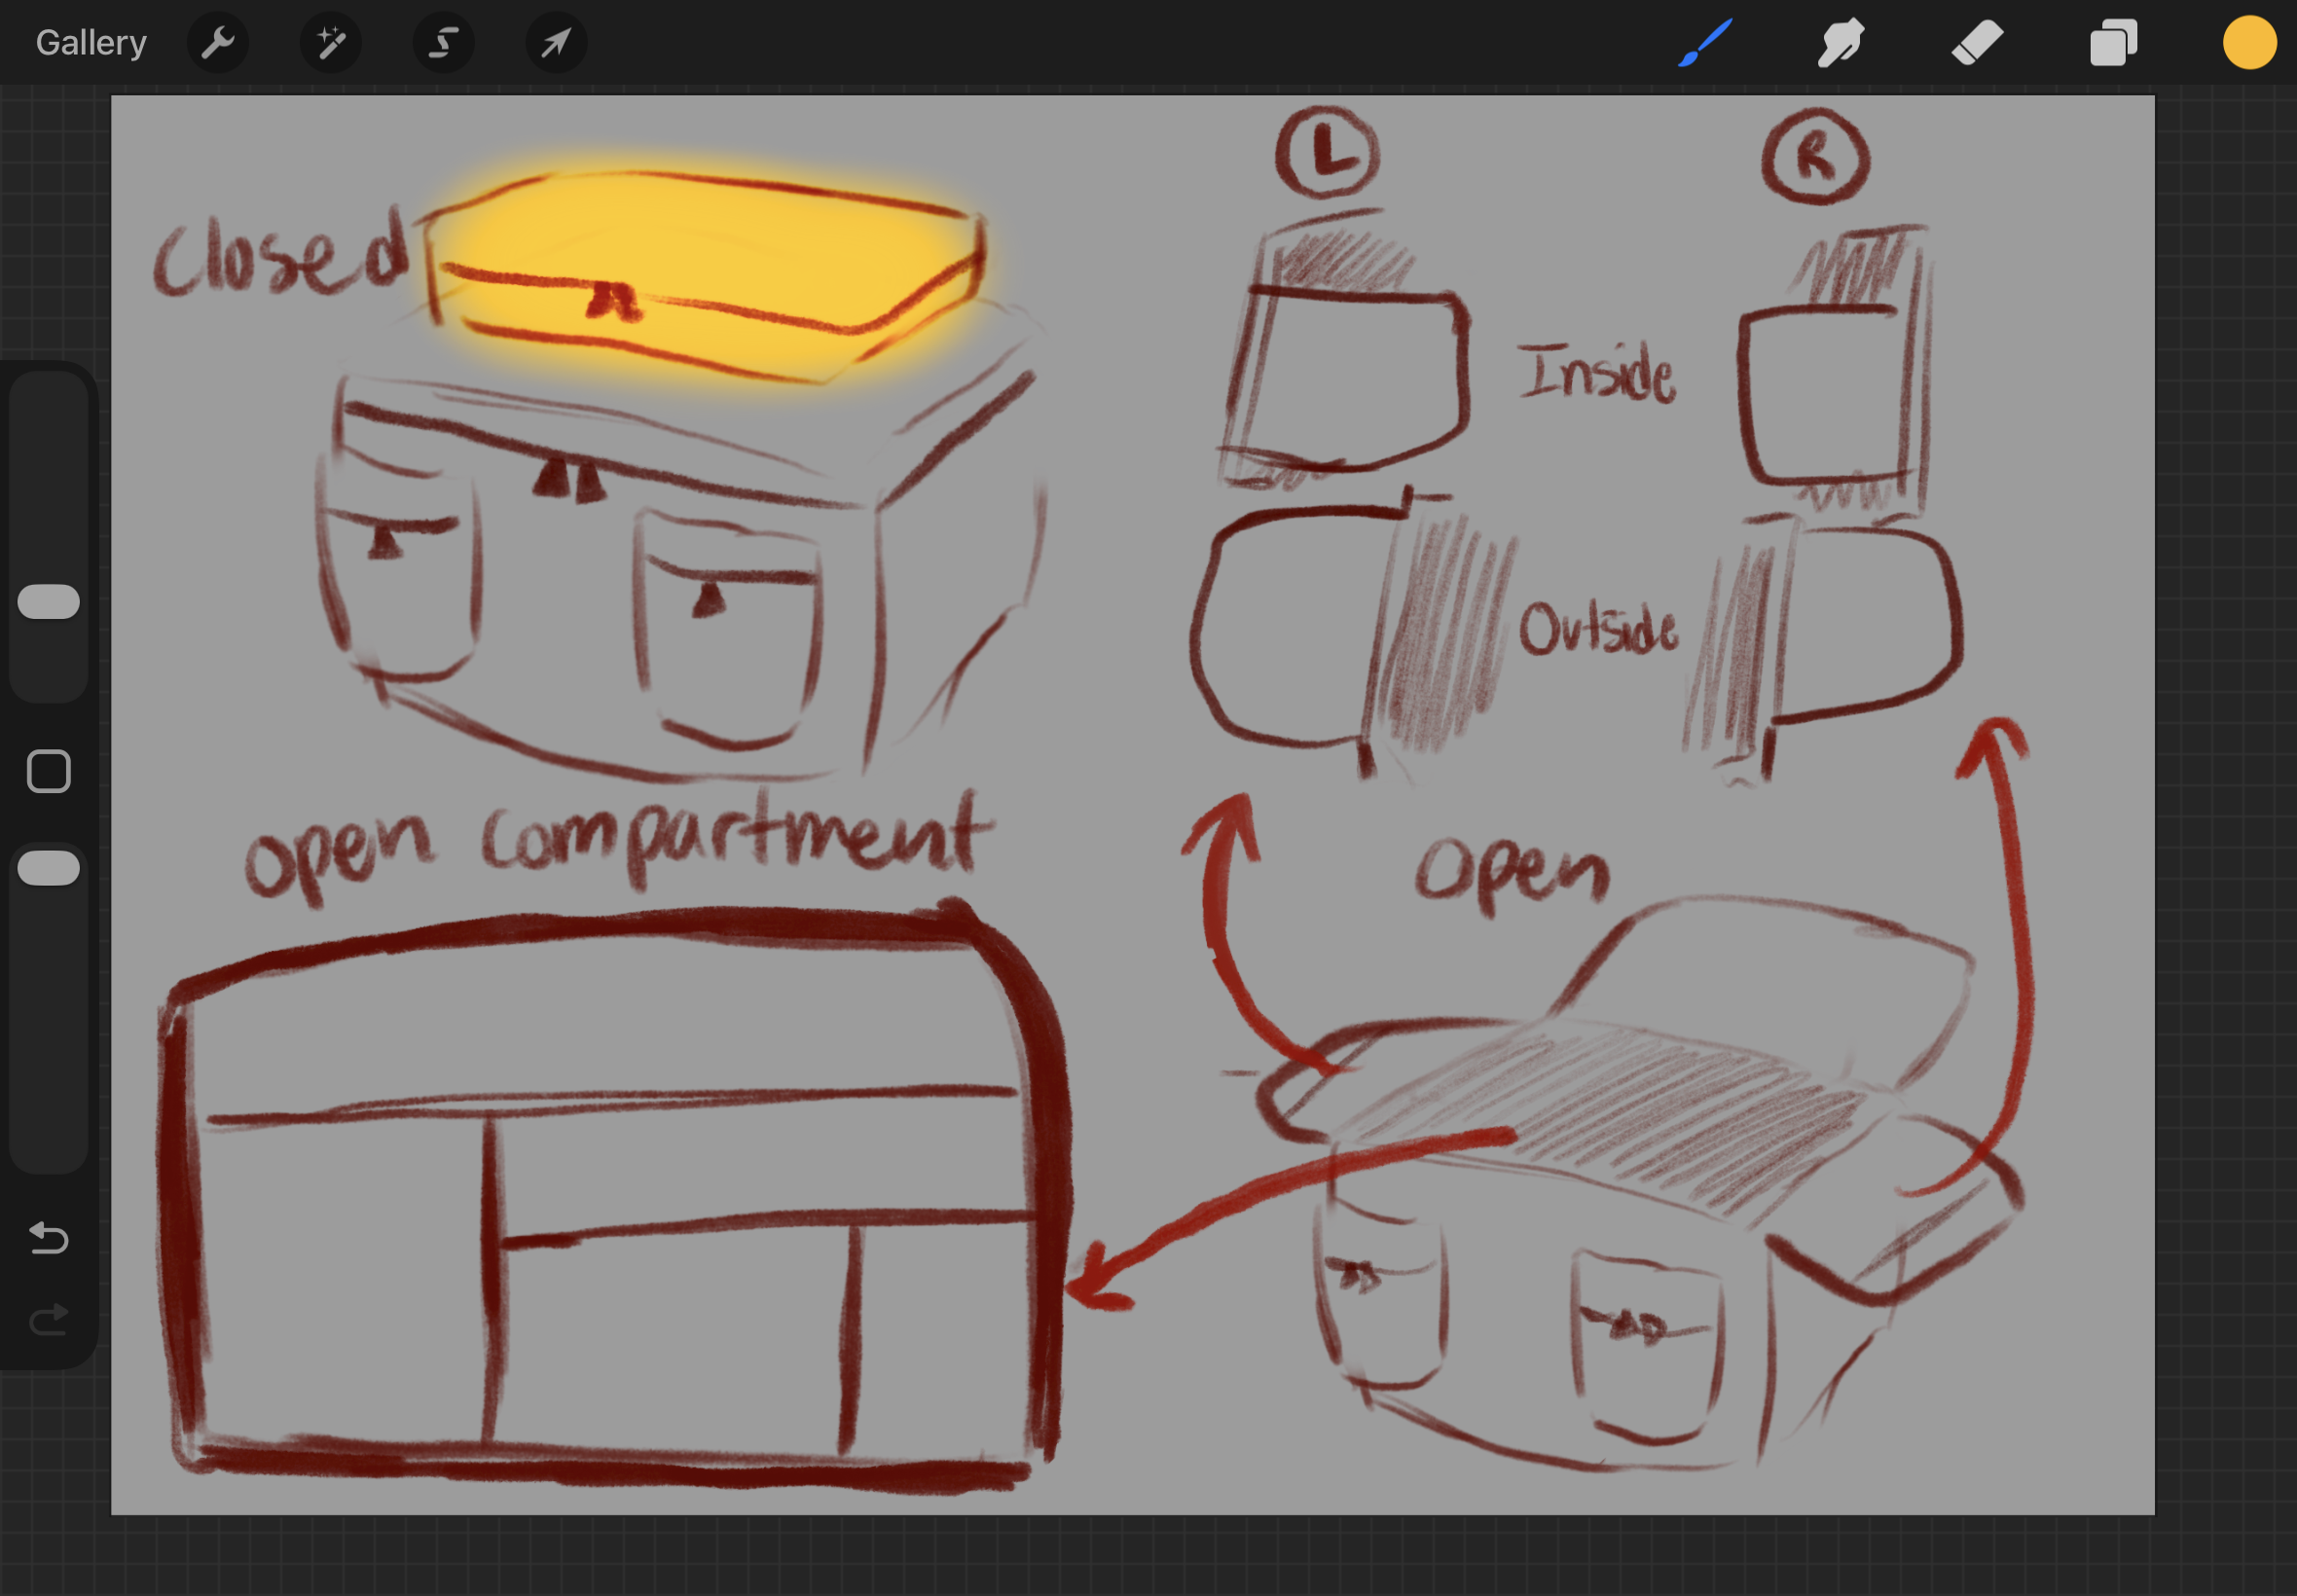
Task: Click the brush opacity slider handle
Action: pos(48,868)
